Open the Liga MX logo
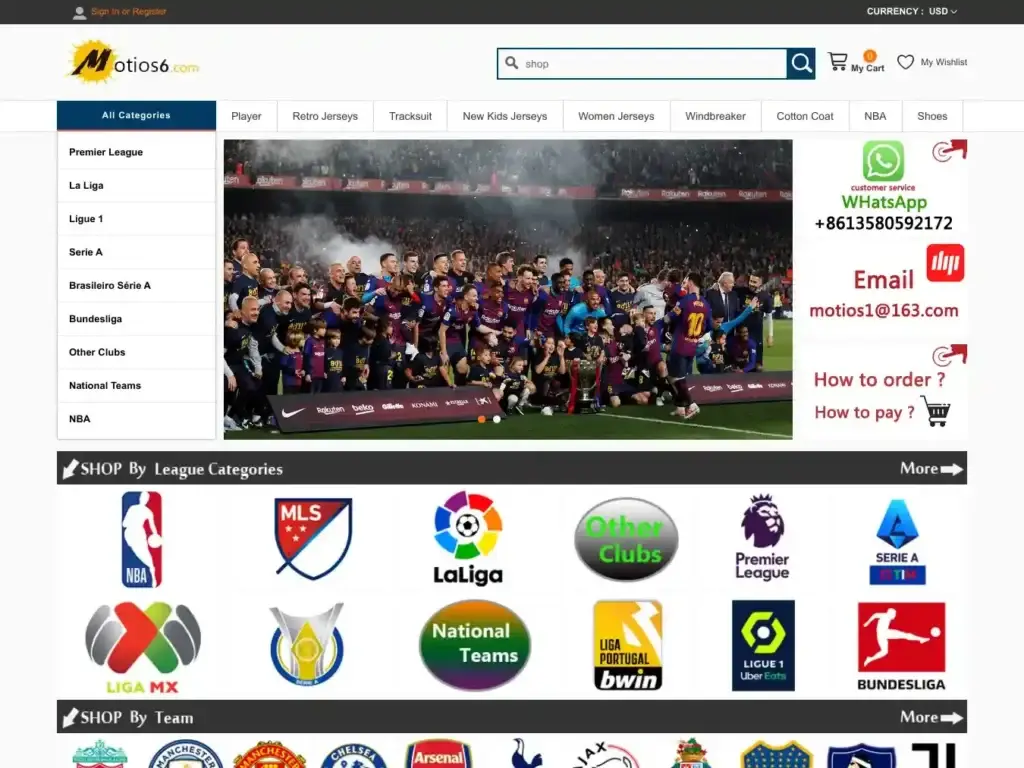 coord(142,646)
